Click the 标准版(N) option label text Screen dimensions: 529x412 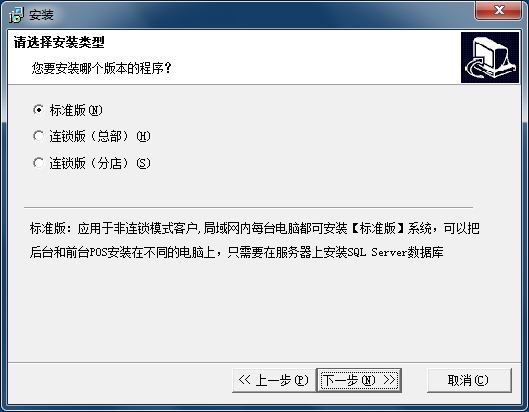76,110
